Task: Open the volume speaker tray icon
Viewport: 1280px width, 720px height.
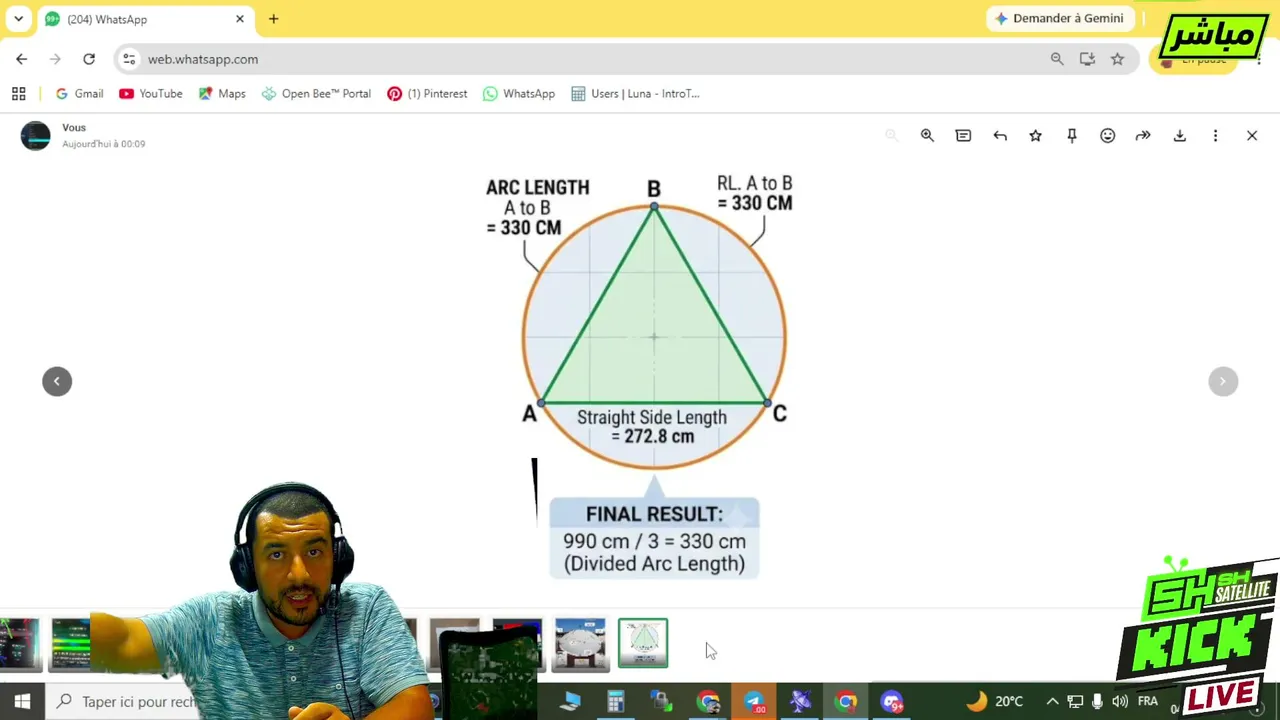Action: click(x=1120, y=702)
